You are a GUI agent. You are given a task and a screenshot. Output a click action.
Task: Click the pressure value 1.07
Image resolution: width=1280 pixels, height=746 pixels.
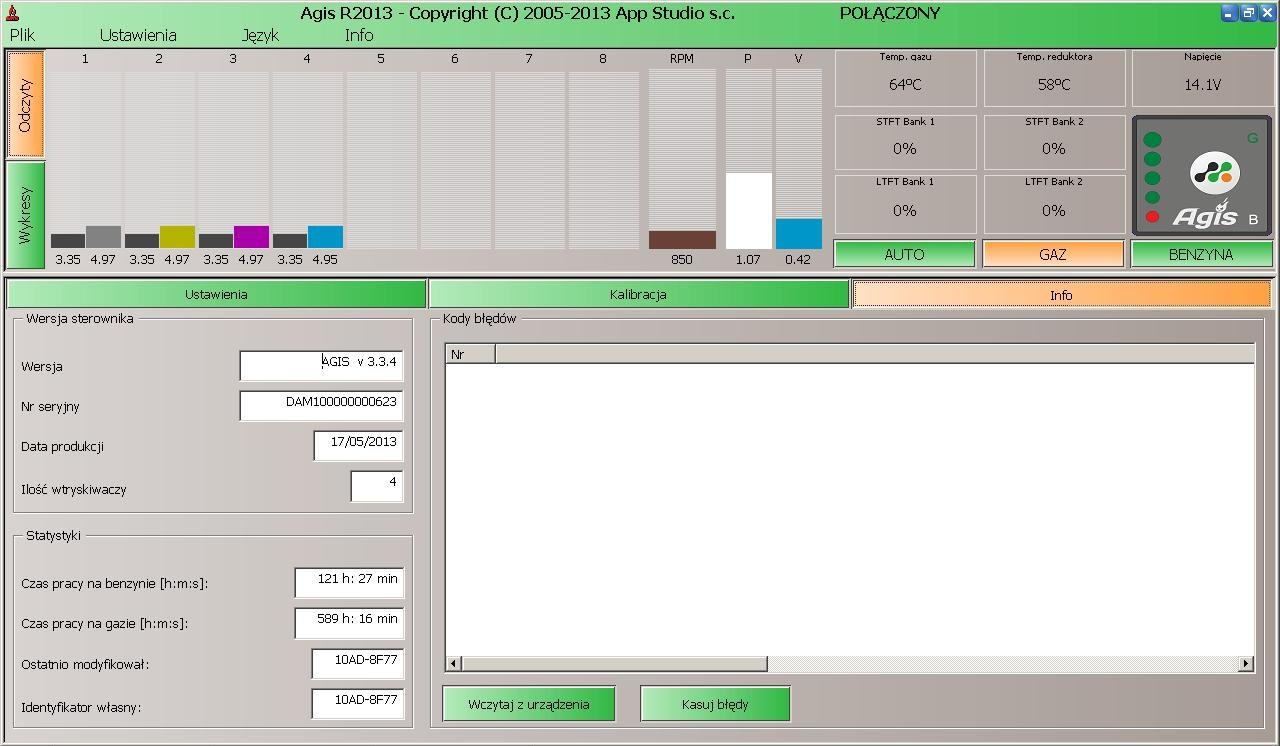click(748, 260)
